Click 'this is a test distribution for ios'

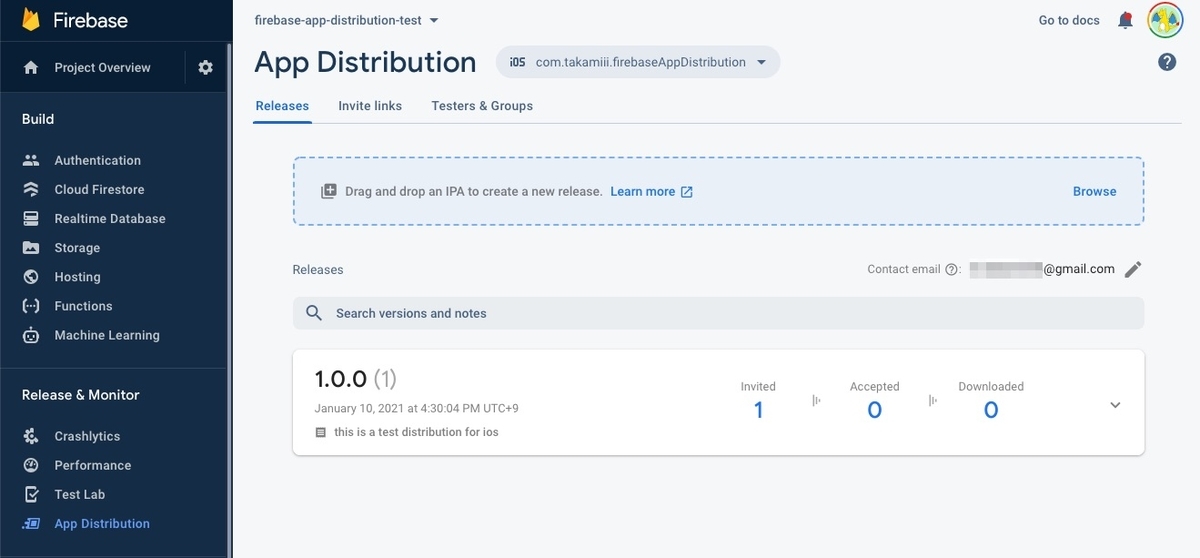[x=416, y=432]
